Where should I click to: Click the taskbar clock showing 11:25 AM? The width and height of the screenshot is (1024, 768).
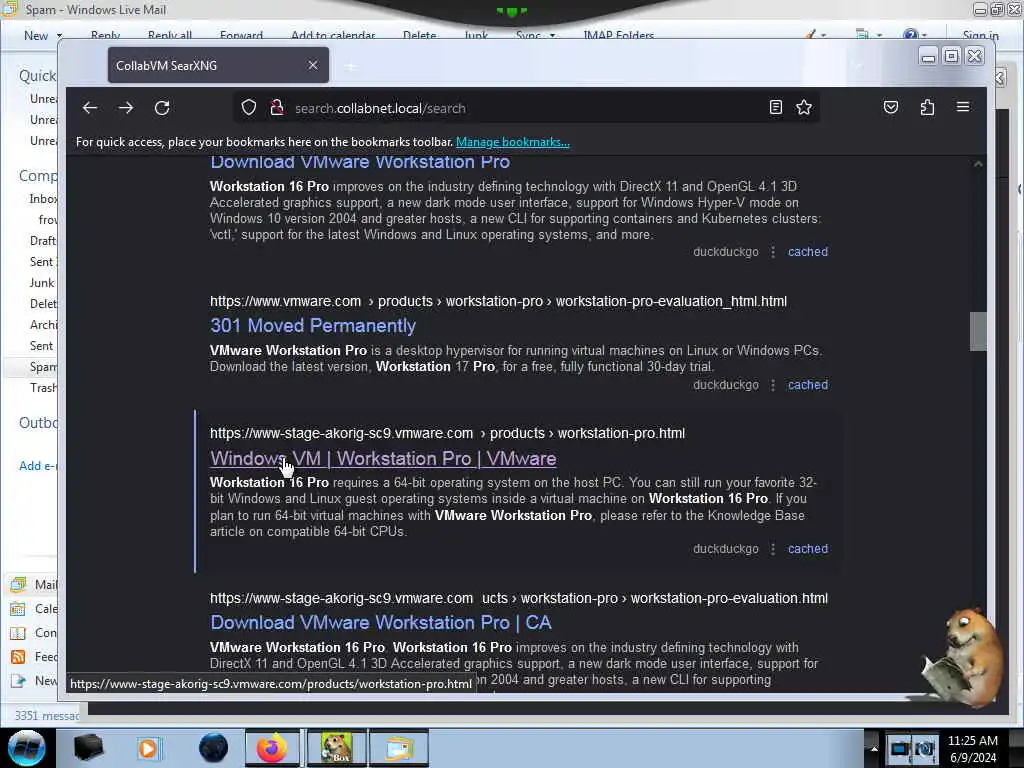coord(972,749)
